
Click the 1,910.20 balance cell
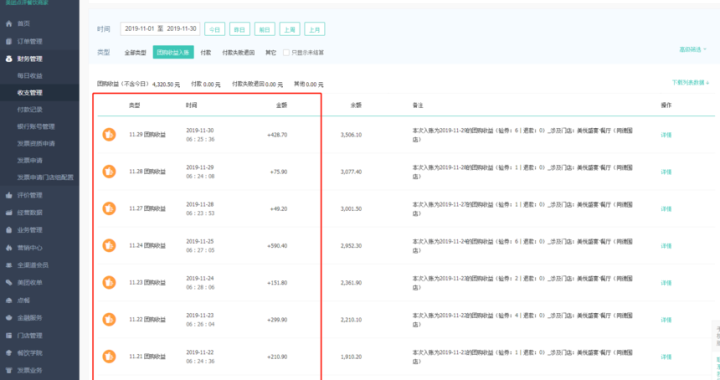[351, 357]
